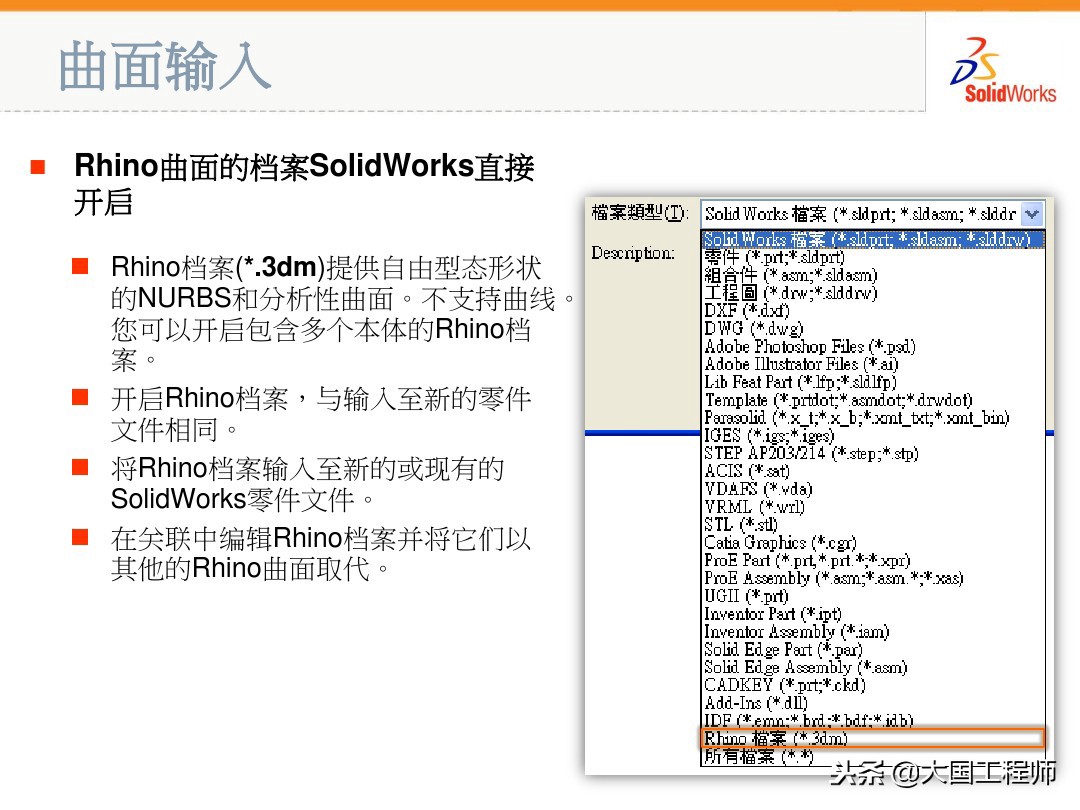Choose 'IGES (*.igs;*.iges)' entry

tap(873, 435)
